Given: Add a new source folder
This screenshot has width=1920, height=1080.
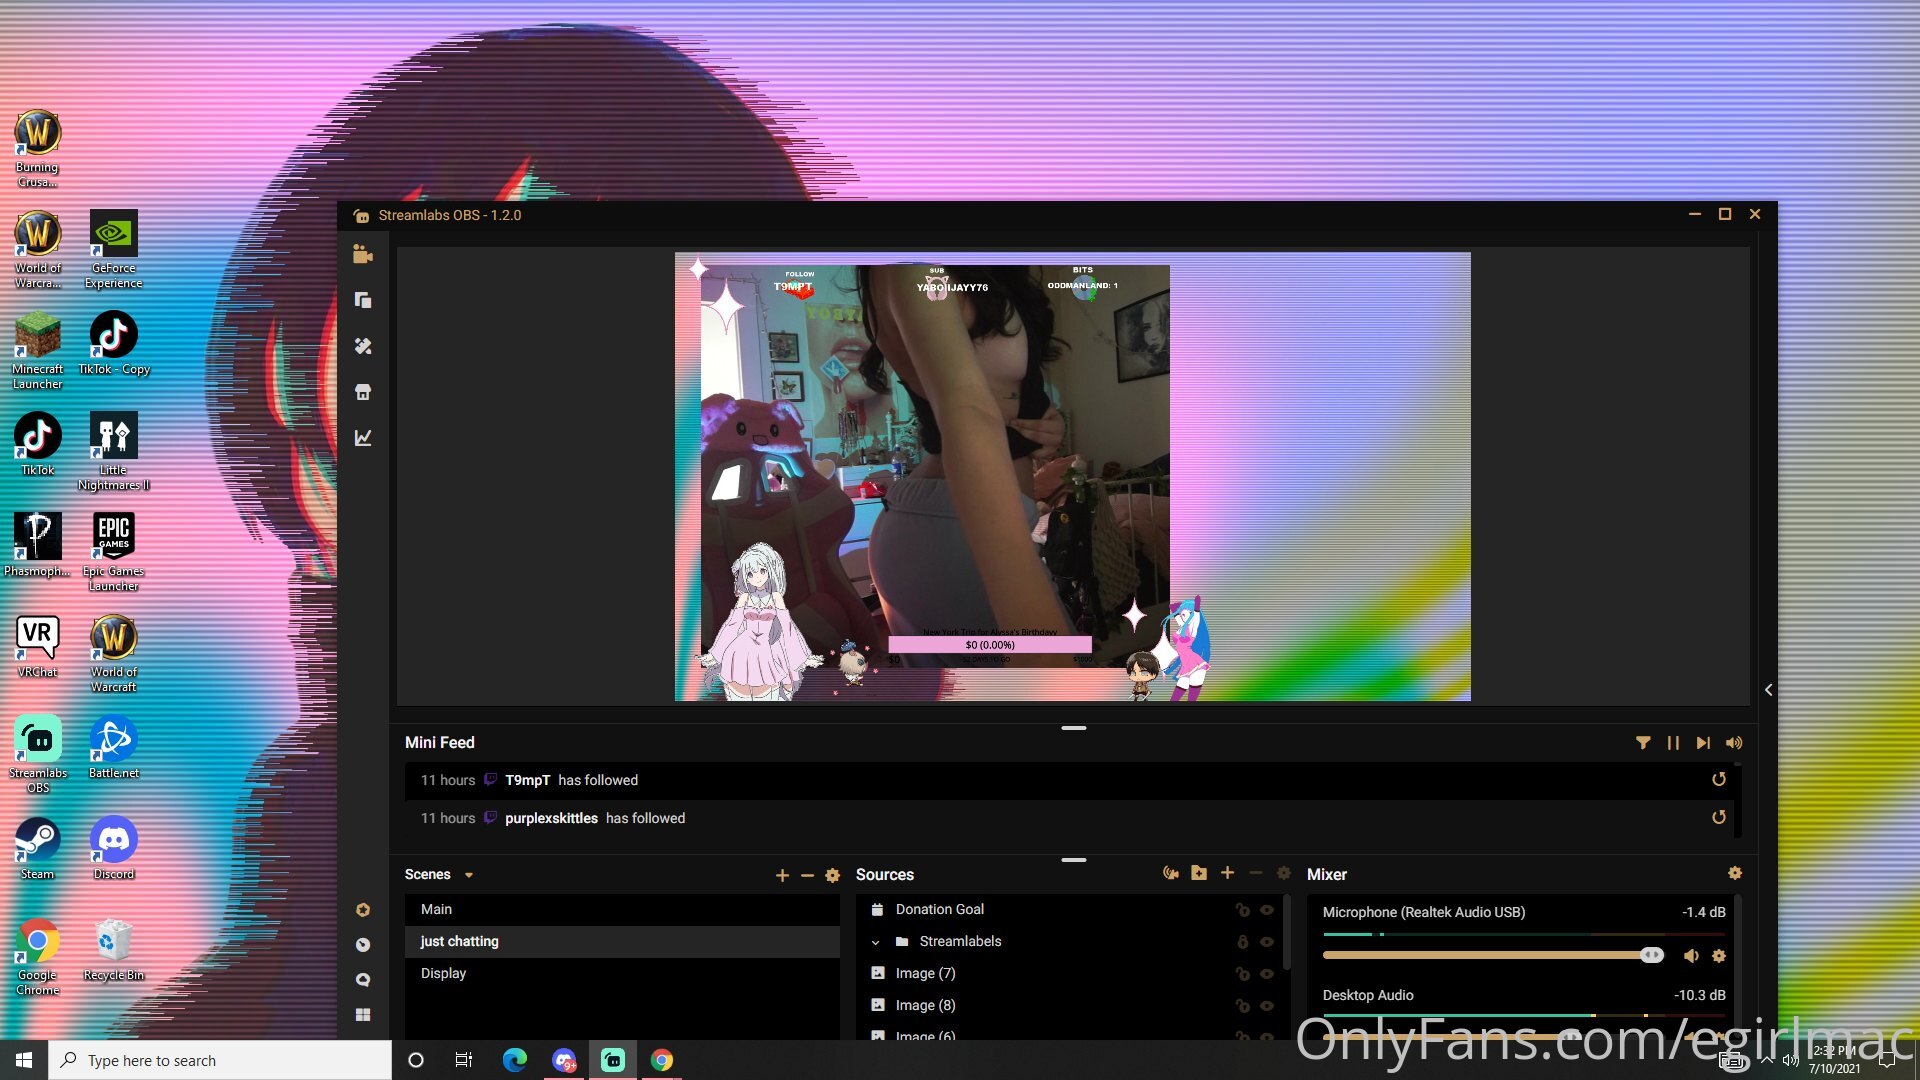Looking at the screenshot, I should pos(1199,873).
